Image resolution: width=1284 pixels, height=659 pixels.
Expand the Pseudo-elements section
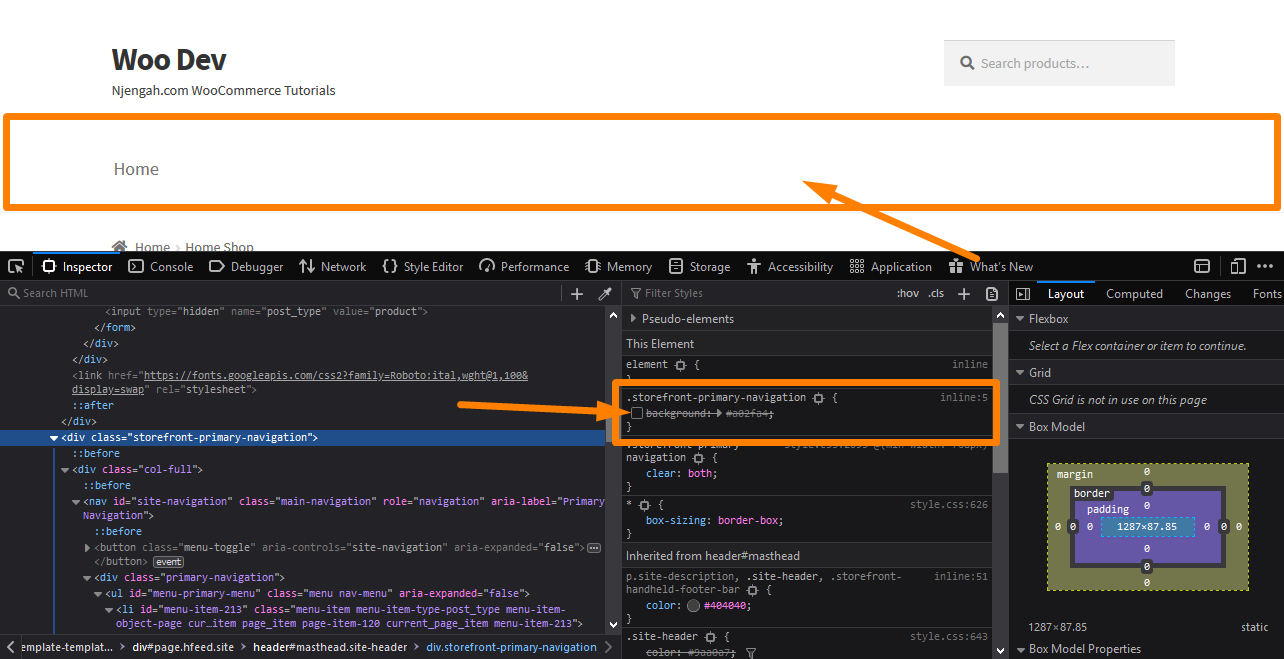pyautogui.click(x=633, y=319)
